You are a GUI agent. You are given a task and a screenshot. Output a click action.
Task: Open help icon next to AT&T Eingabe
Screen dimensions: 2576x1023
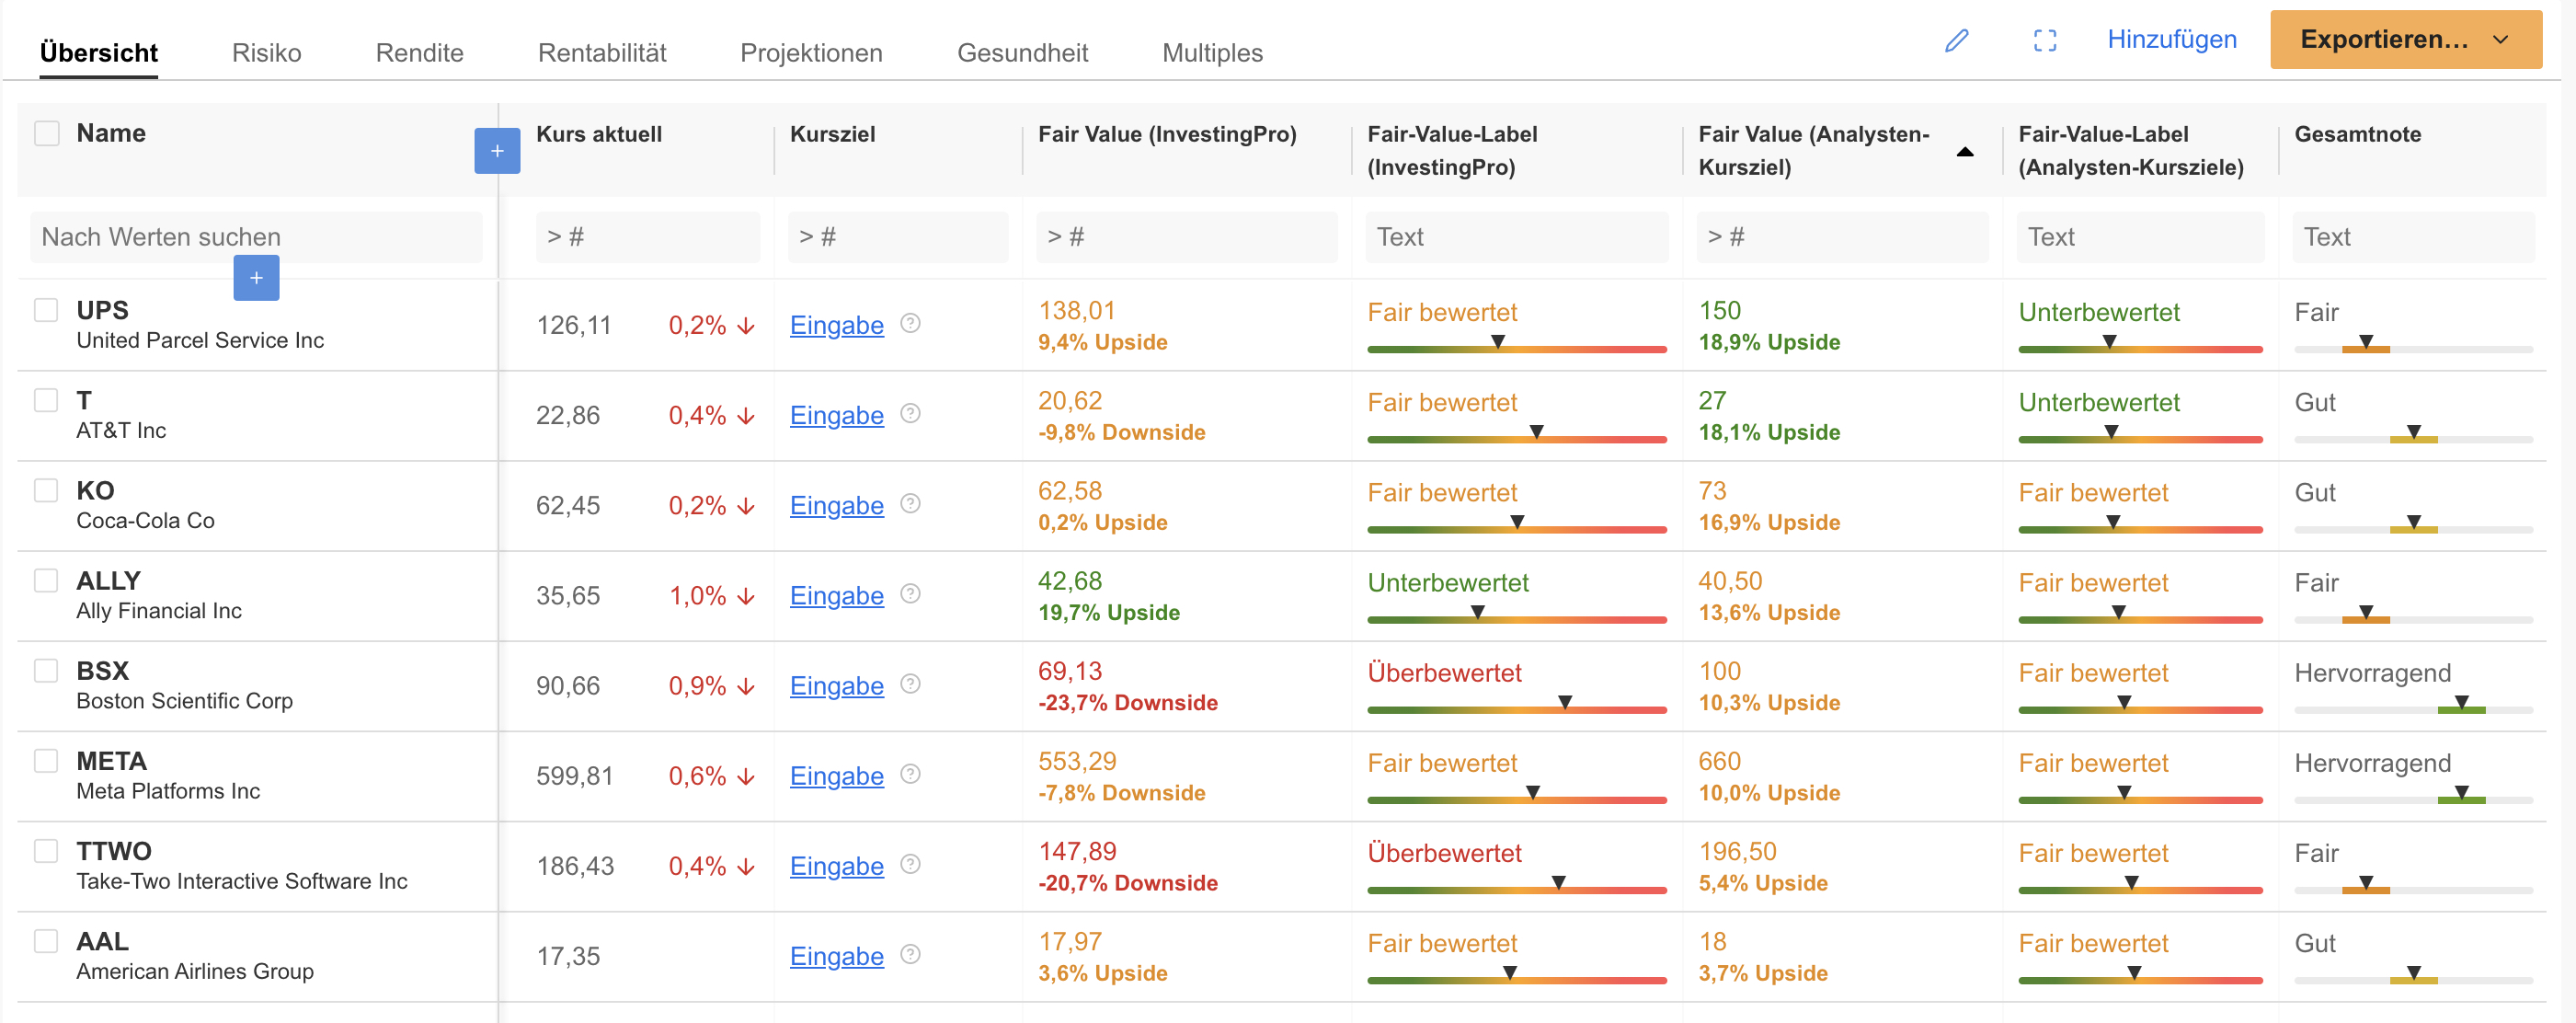[910, 413]
